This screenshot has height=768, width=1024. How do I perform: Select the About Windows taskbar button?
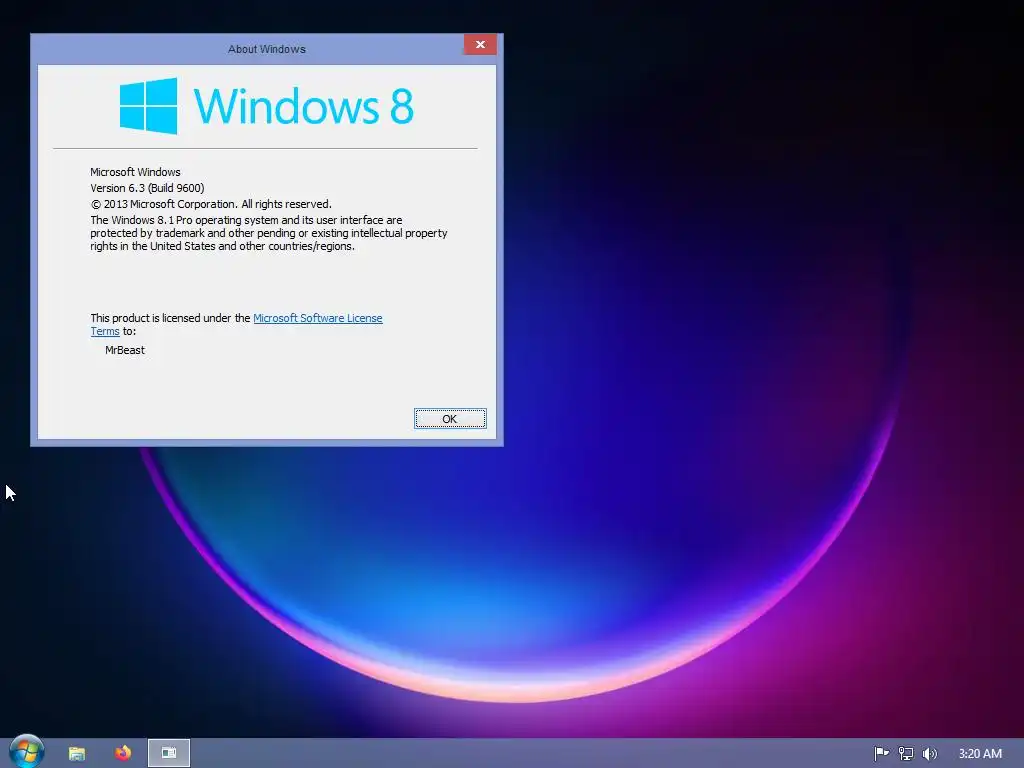pyautogui.click(x=169, y=753)
